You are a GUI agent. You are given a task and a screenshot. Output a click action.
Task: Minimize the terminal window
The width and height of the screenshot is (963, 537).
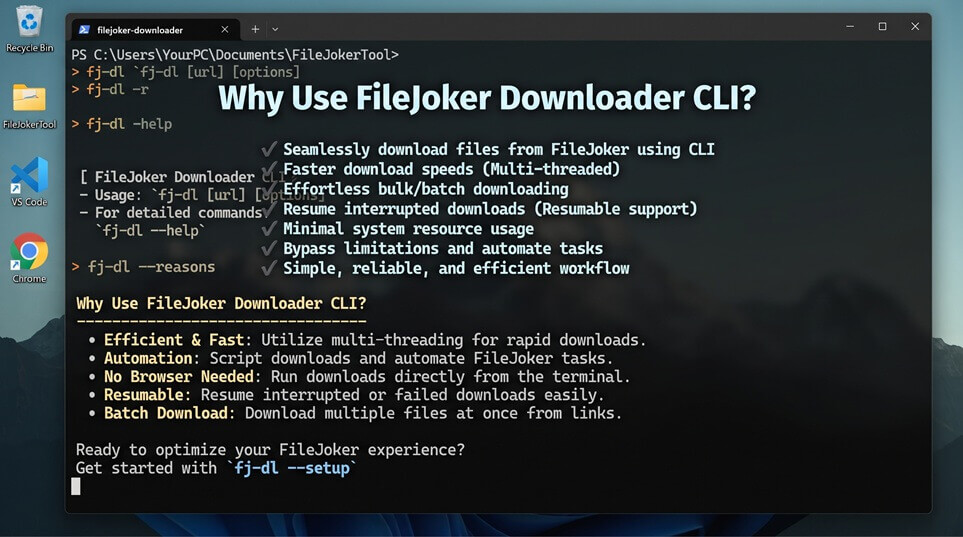[850, 26]
